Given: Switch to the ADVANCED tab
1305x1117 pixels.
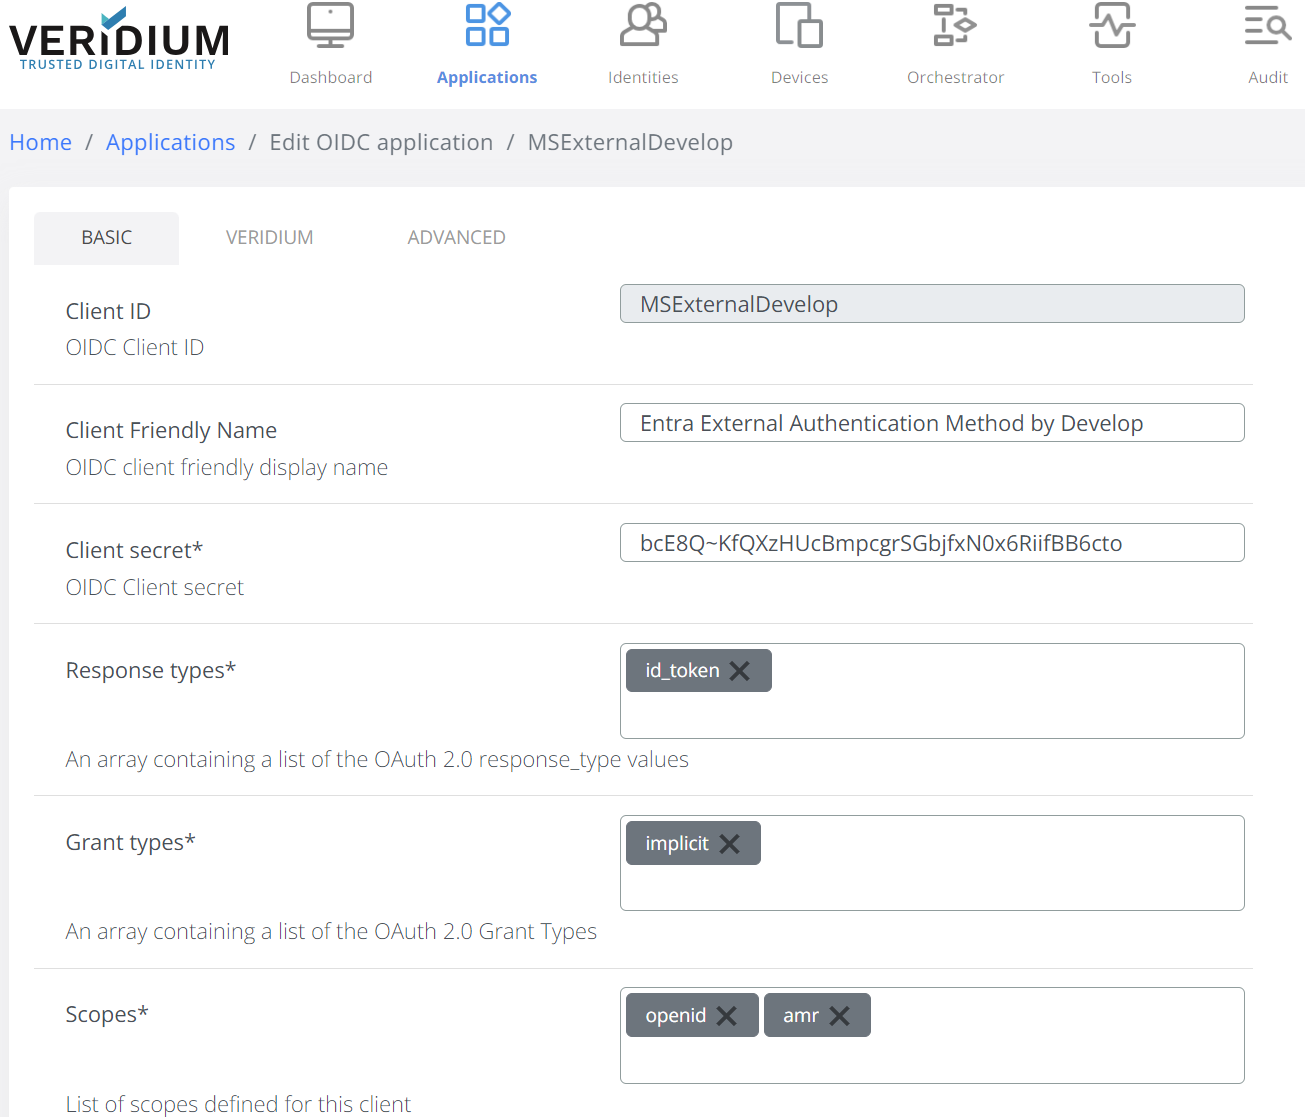Looking at the screenshot, I should click(456, 238).
